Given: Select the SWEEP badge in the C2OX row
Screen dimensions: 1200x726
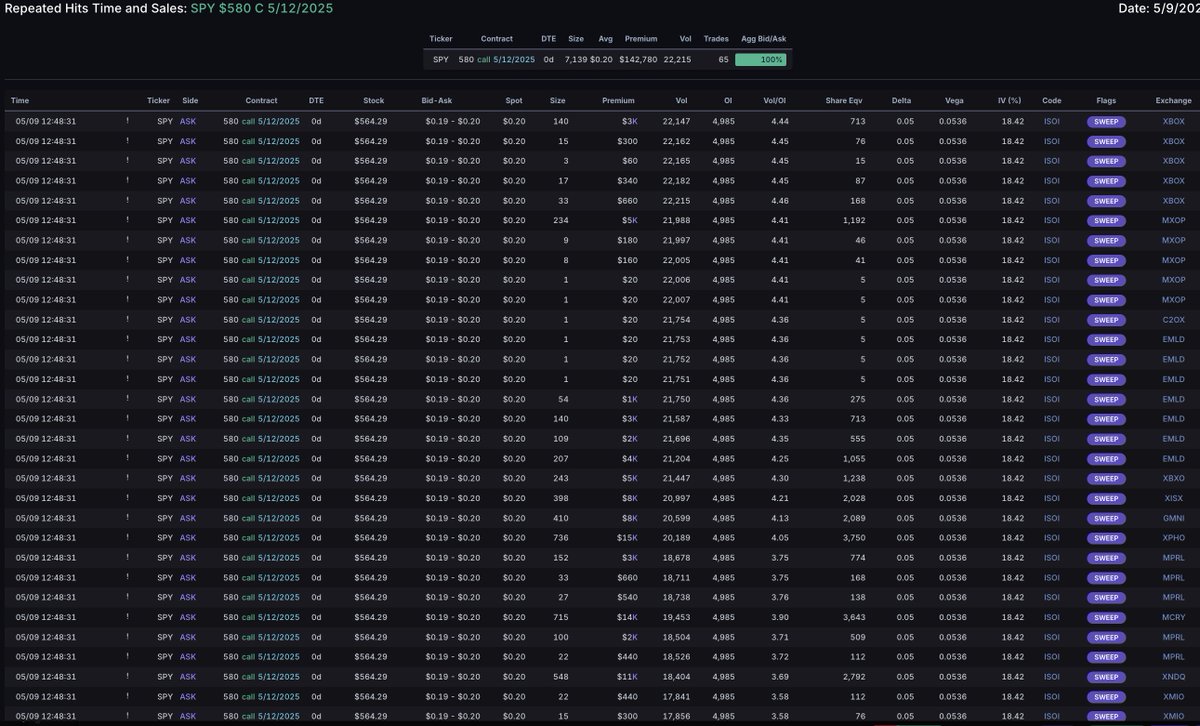Looking at the screenshot, I should (x=1106, y=319).
